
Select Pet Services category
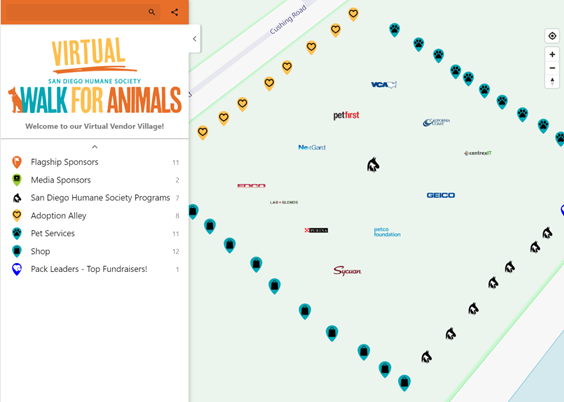[x=95, y=233]
